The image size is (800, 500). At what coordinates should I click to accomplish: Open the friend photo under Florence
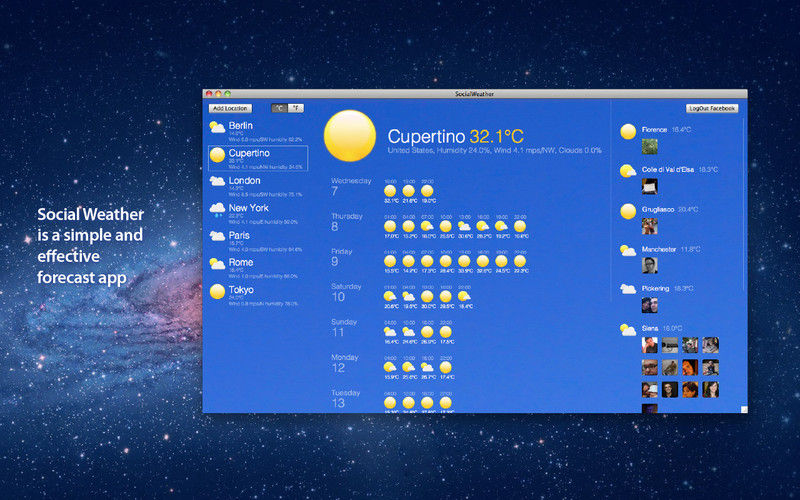(x=649, y=146)
